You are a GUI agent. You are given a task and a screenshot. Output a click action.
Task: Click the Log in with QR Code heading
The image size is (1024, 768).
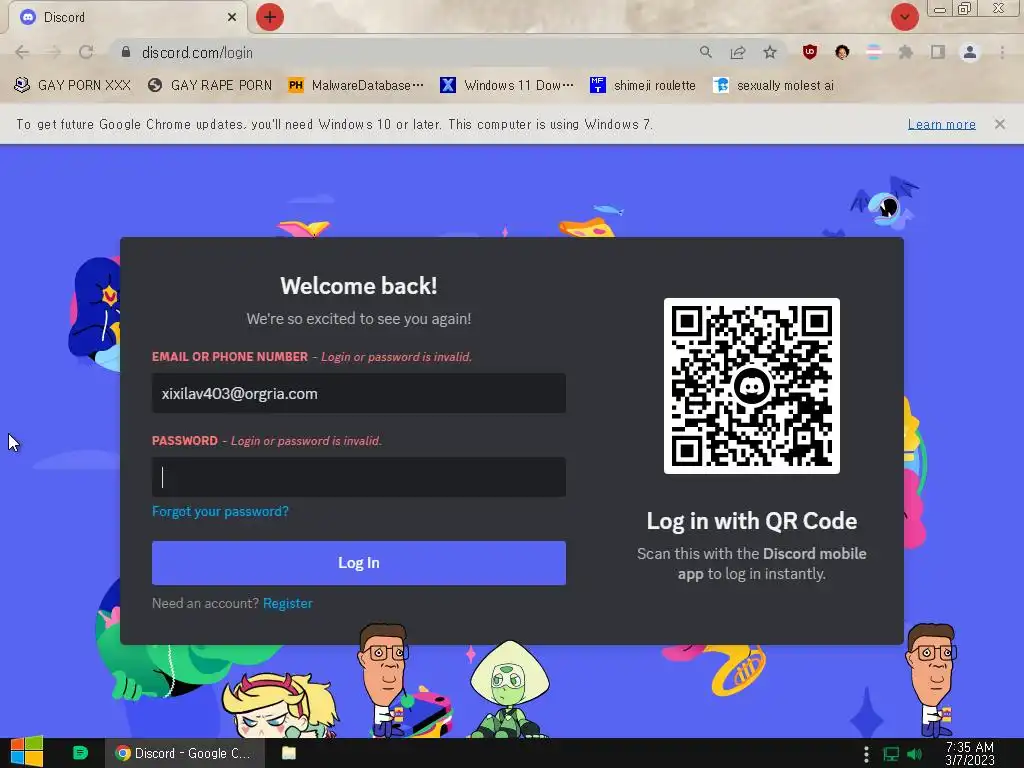click(x=752, y=521)
